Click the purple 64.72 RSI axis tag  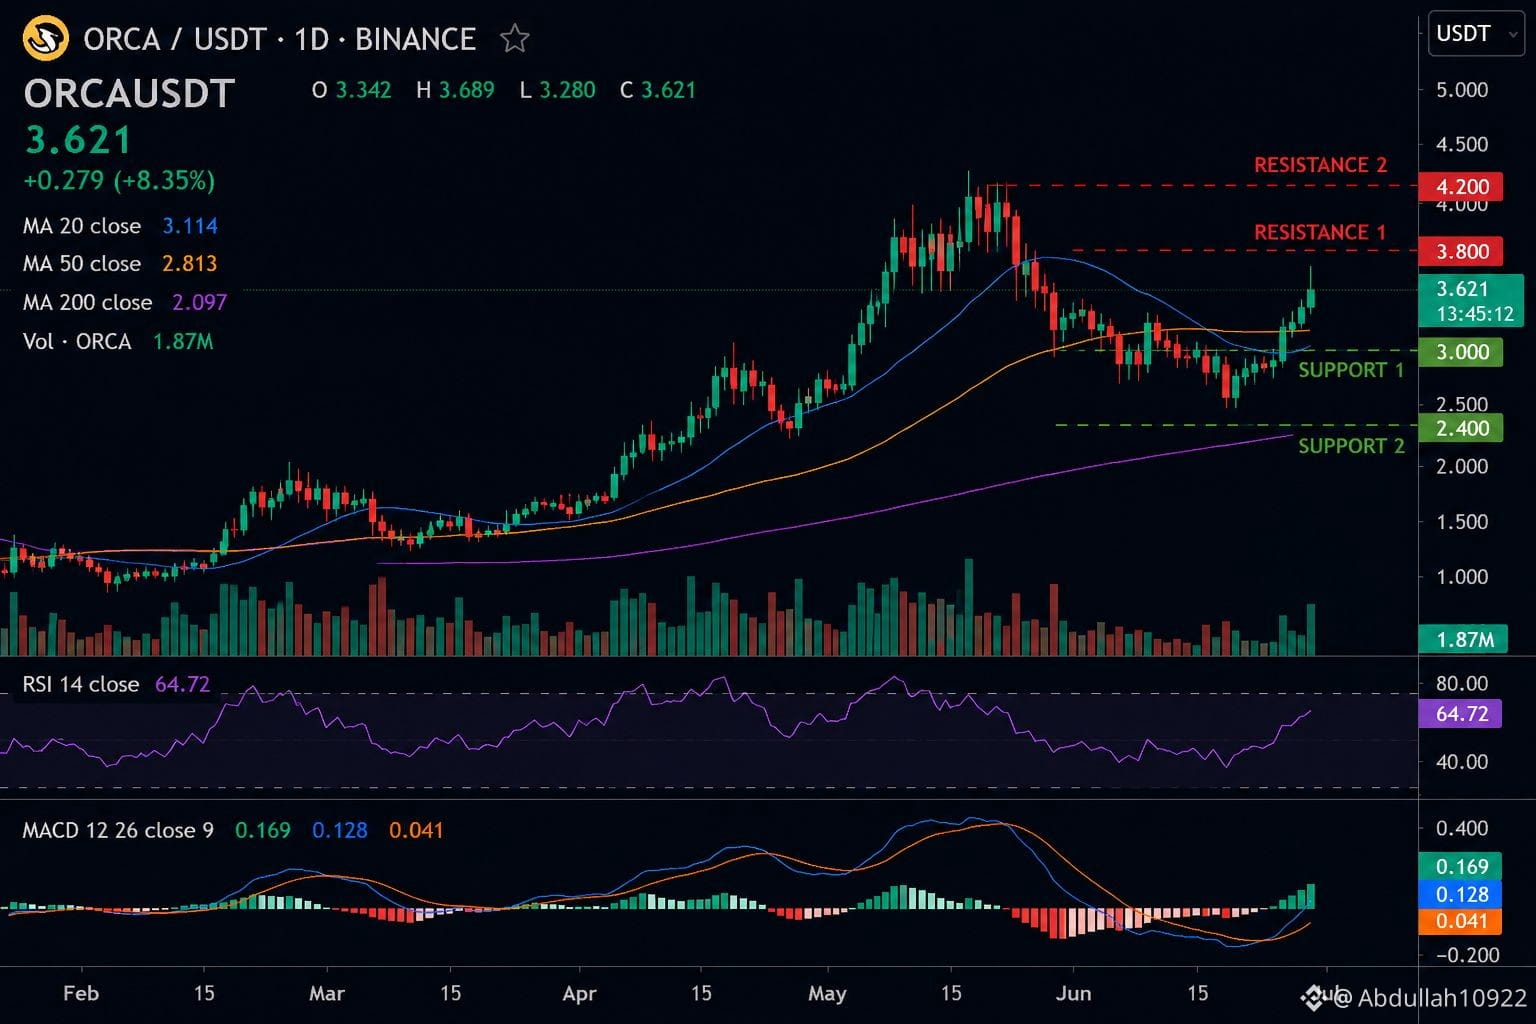[1461, 714]
